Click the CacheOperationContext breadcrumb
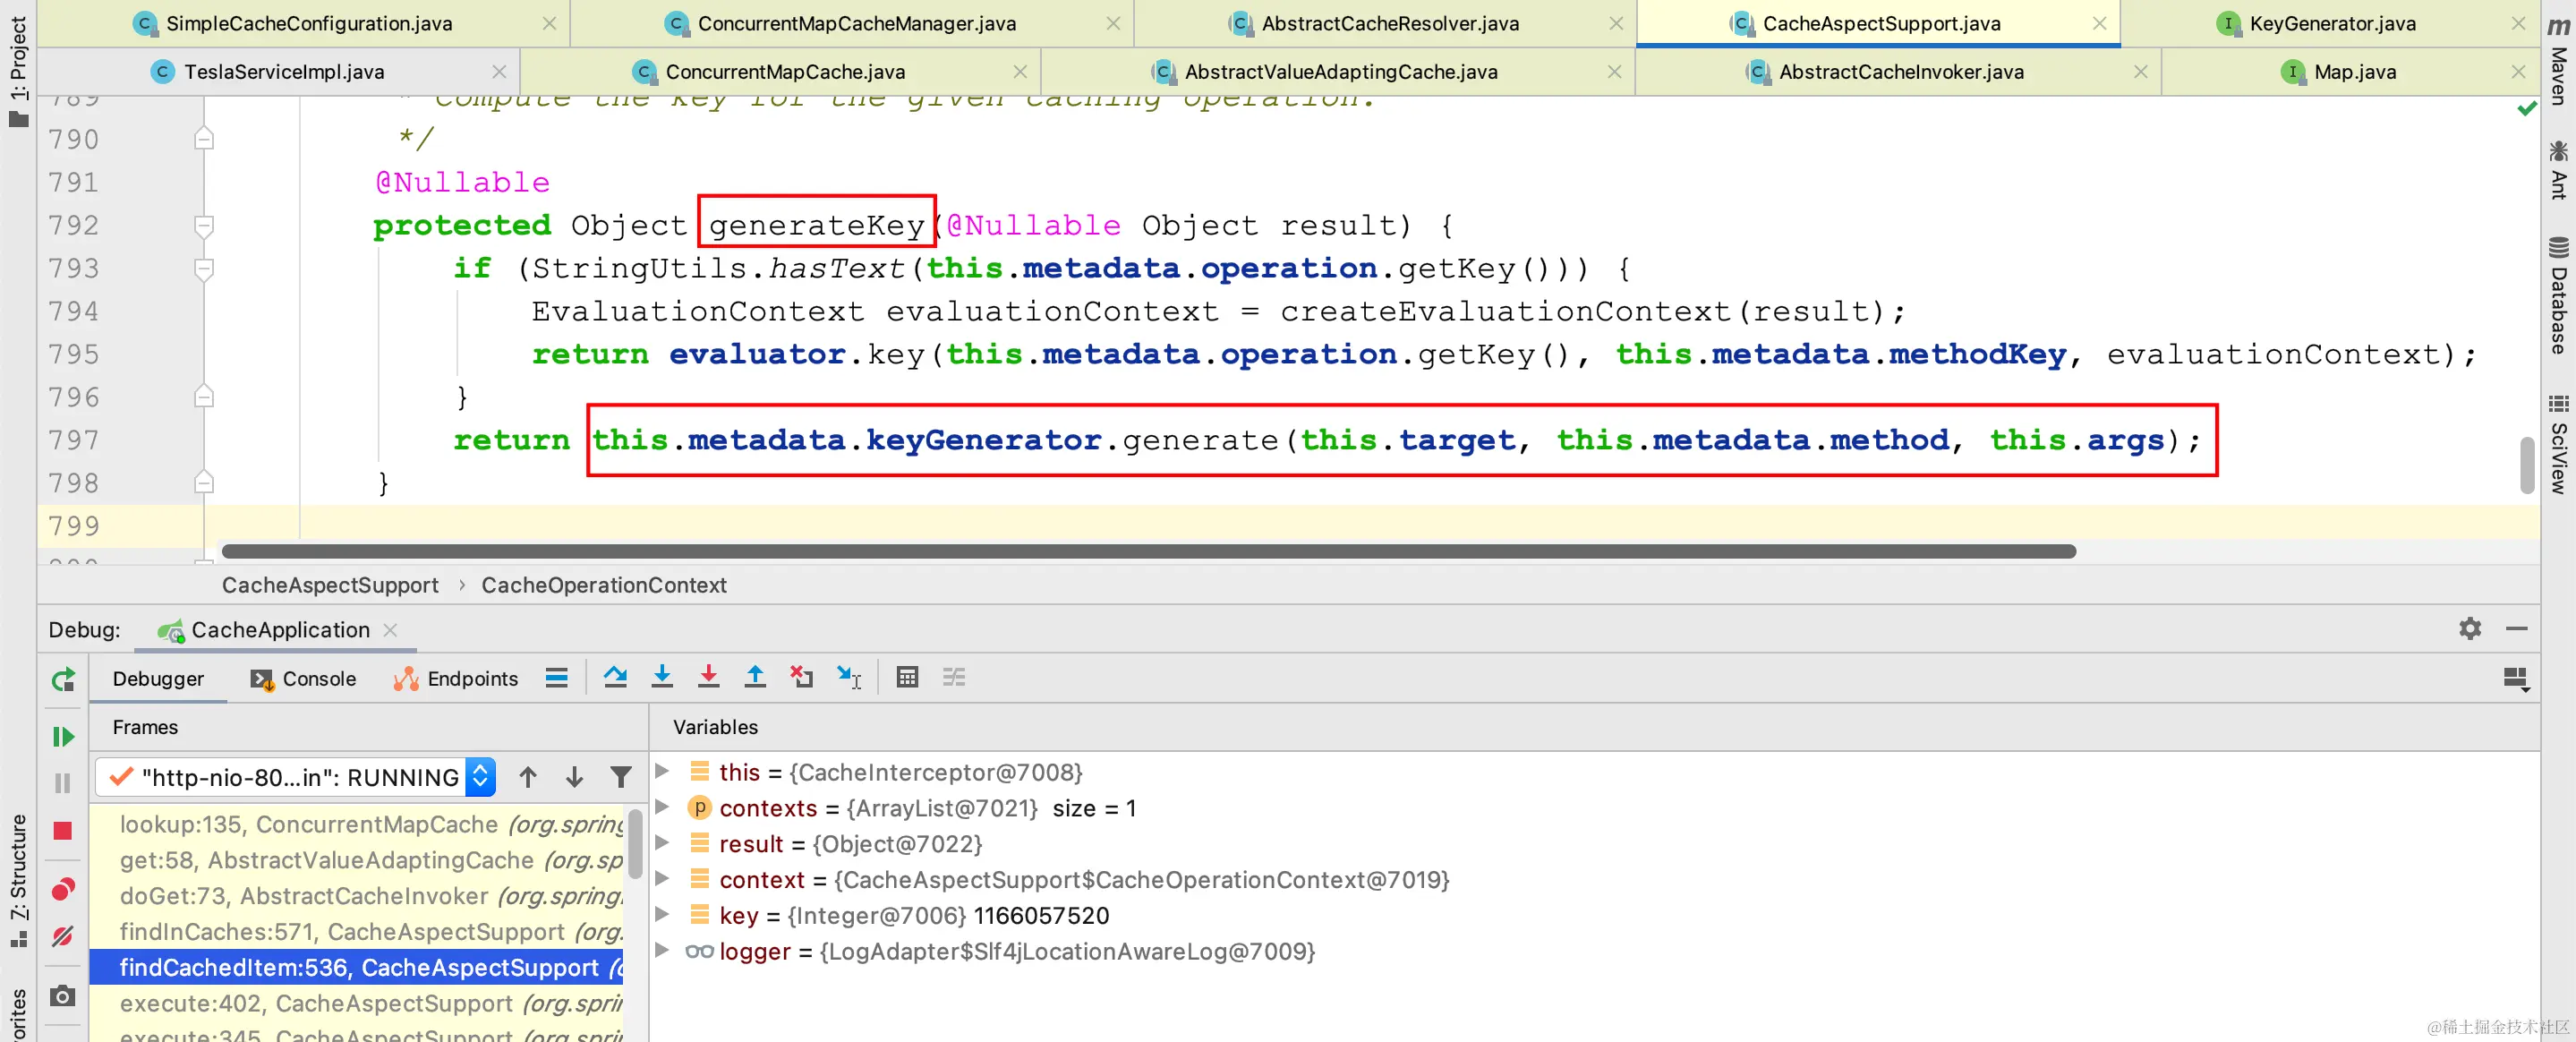 click(603, 585)
